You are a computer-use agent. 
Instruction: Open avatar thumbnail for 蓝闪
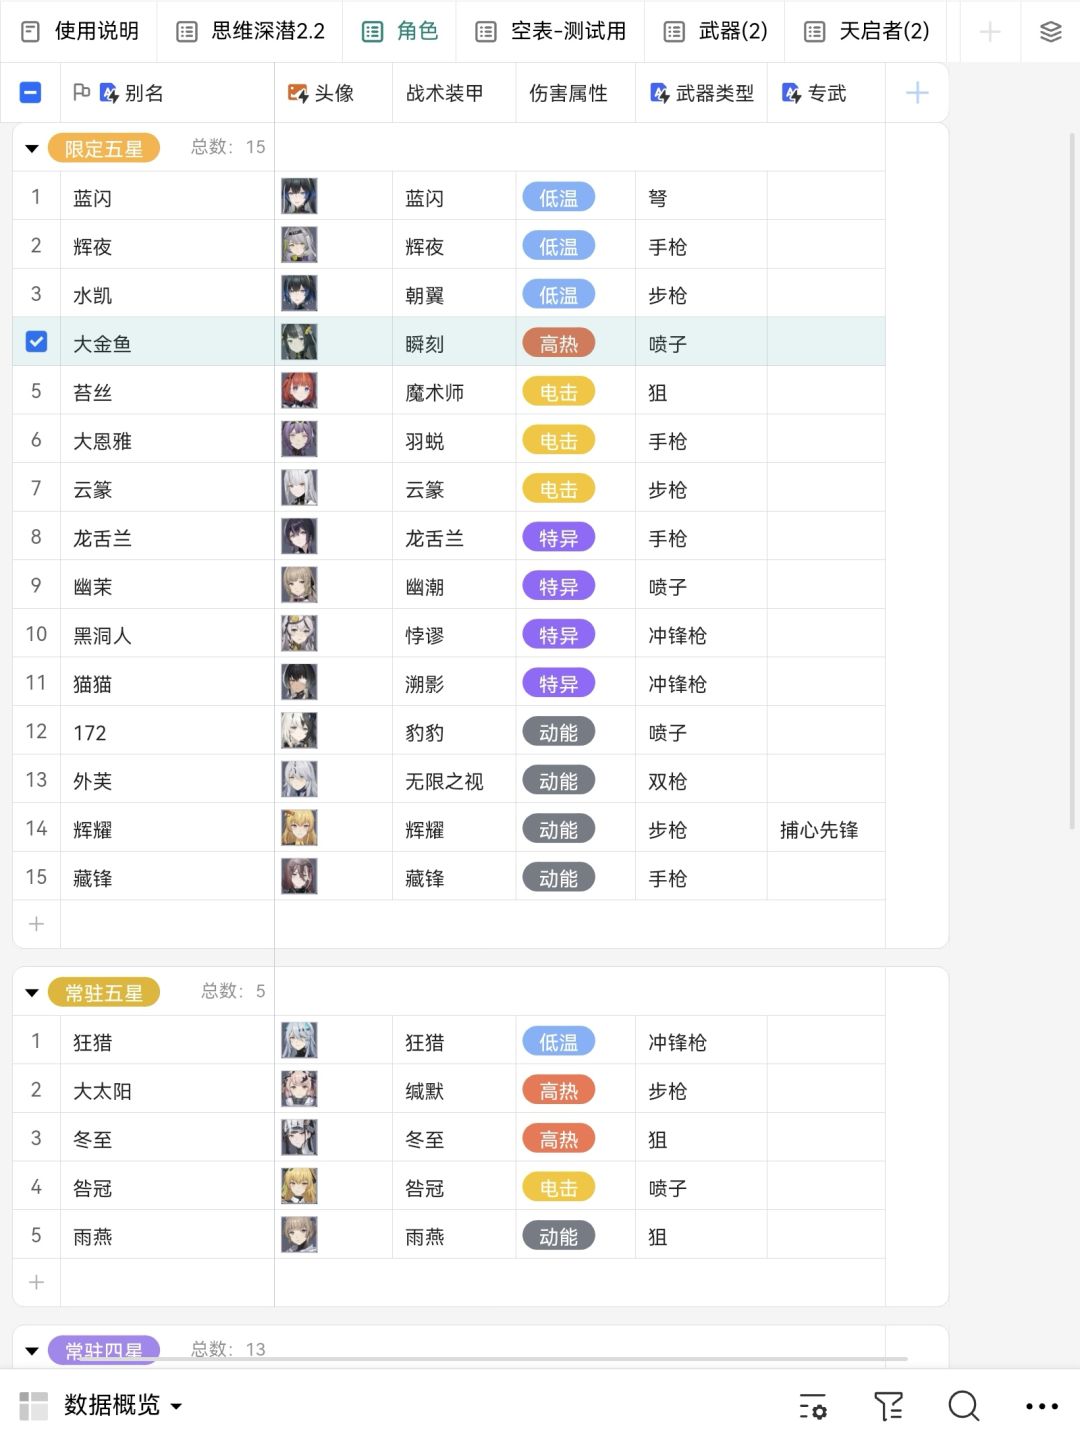(x=299, y=197)
